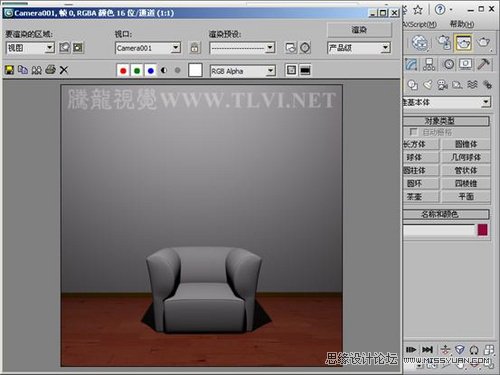Open the RGB Alpha channel dropdown

point(243,71)
